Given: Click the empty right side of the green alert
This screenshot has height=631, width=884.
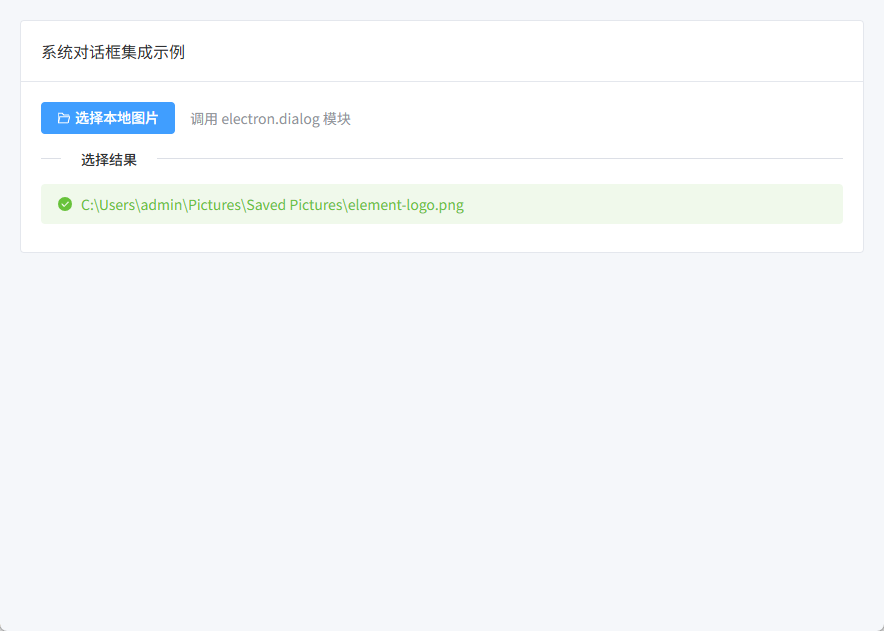Looking at the screenshot, I should [x=680, y=204].
